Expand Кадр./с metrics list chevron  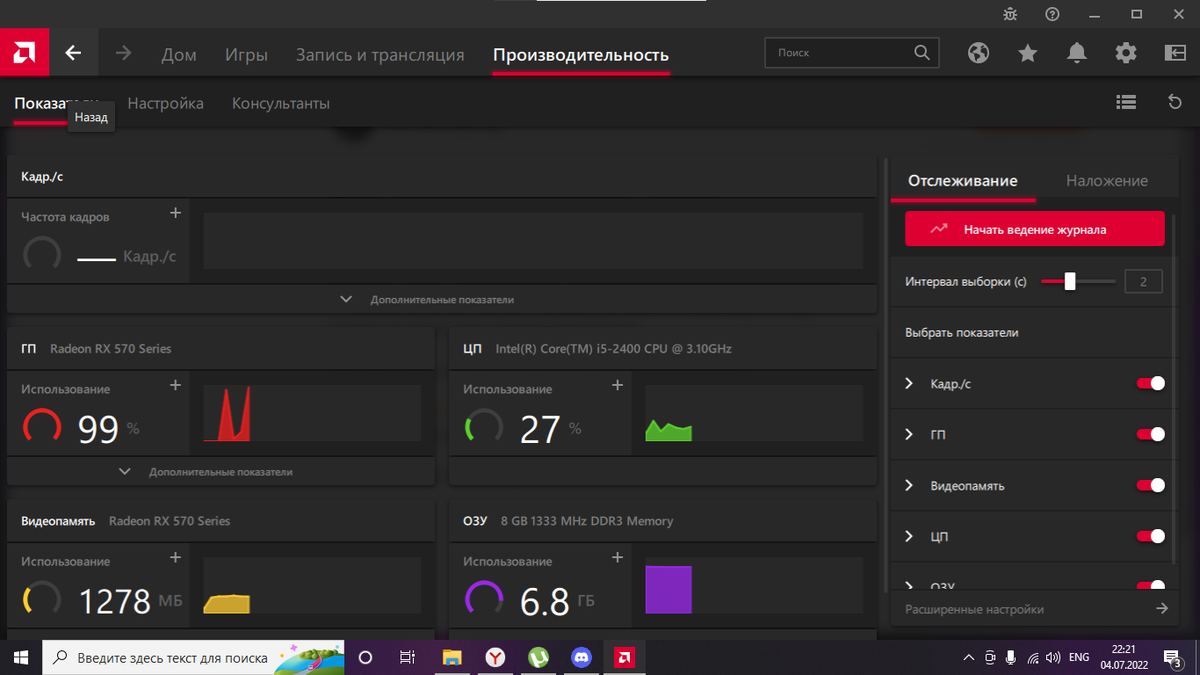(x=909, y=383)
